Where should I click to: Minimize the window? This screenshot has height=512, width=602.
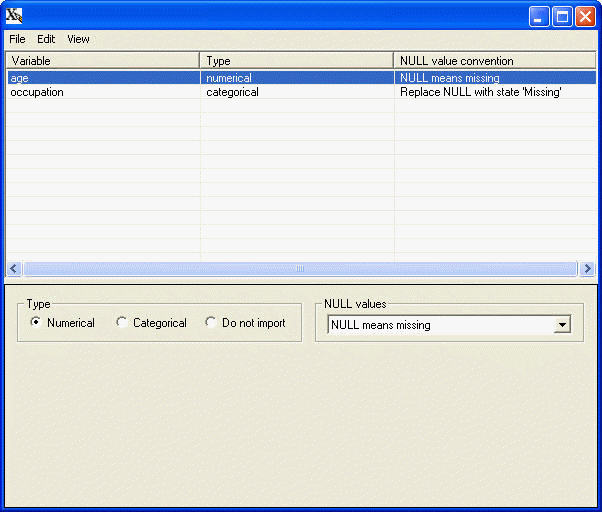point(539,16)
